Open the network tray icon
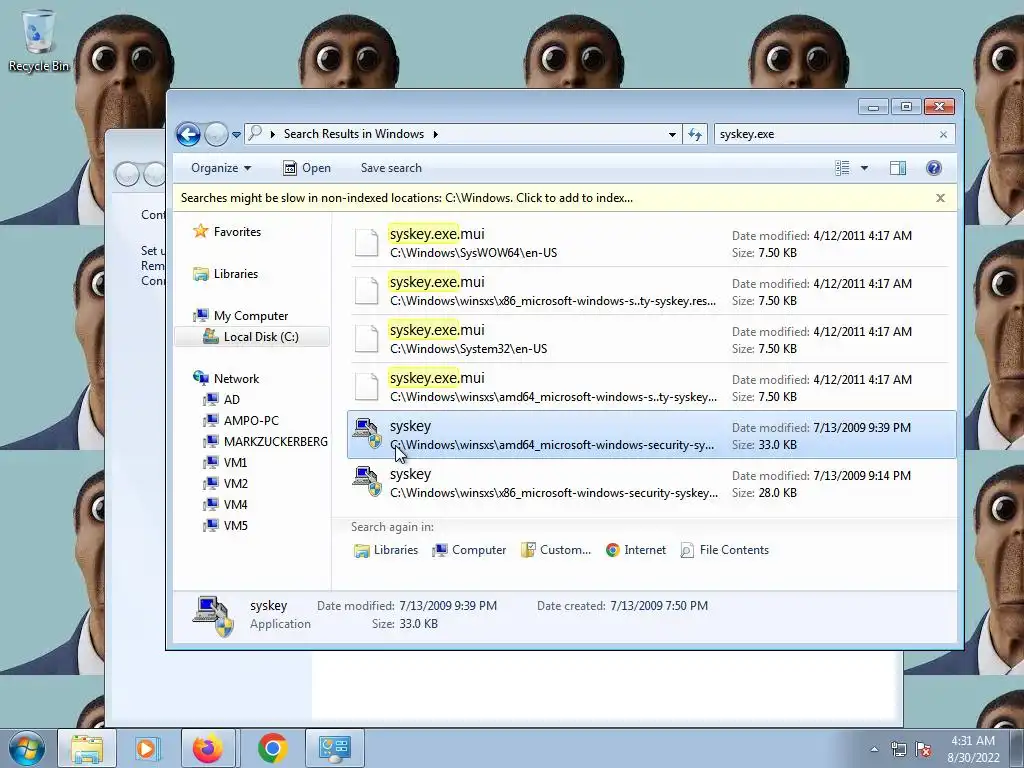Viewport: 1024px width, 768px height. click(x=899, y=749)
